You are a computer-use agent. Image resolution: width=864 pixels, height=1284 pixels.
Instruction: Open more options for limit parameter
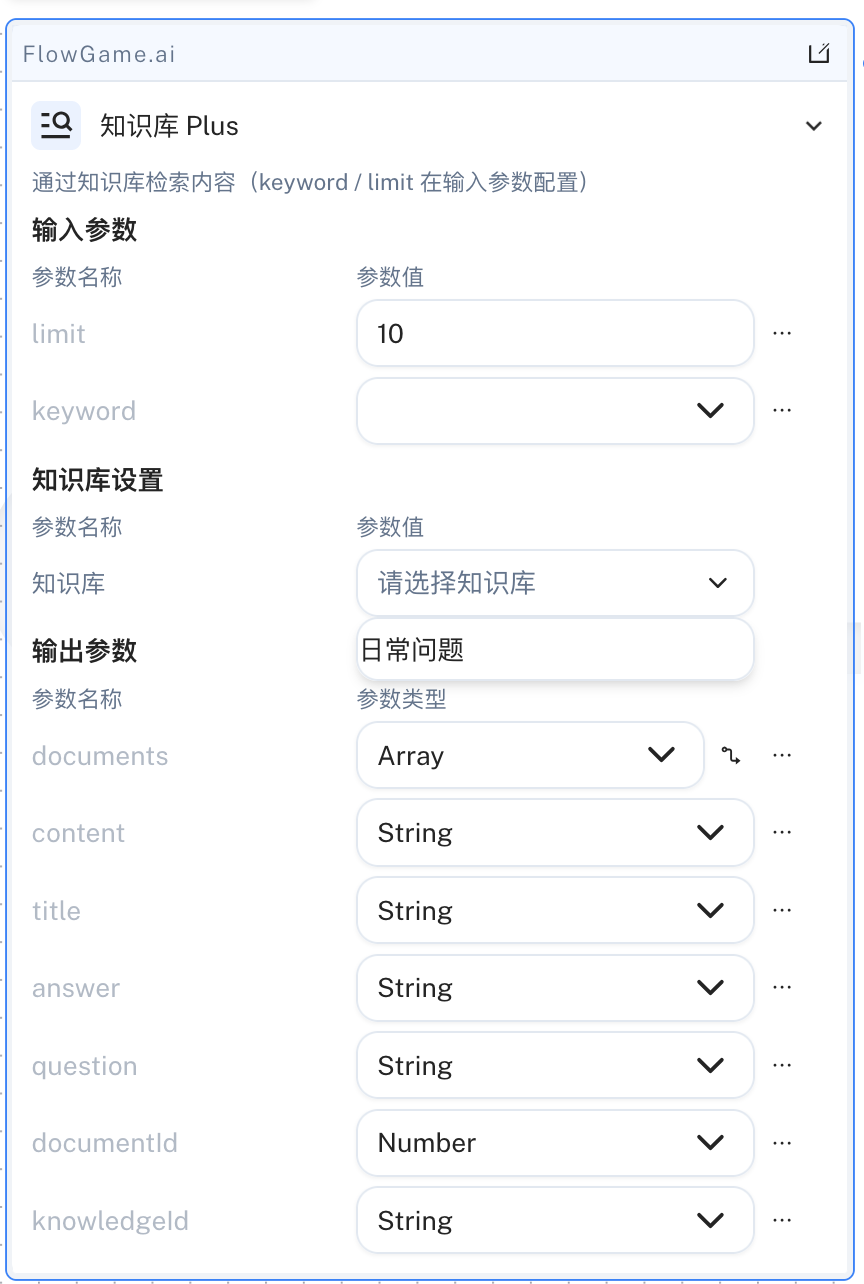(x=783, y=333)
